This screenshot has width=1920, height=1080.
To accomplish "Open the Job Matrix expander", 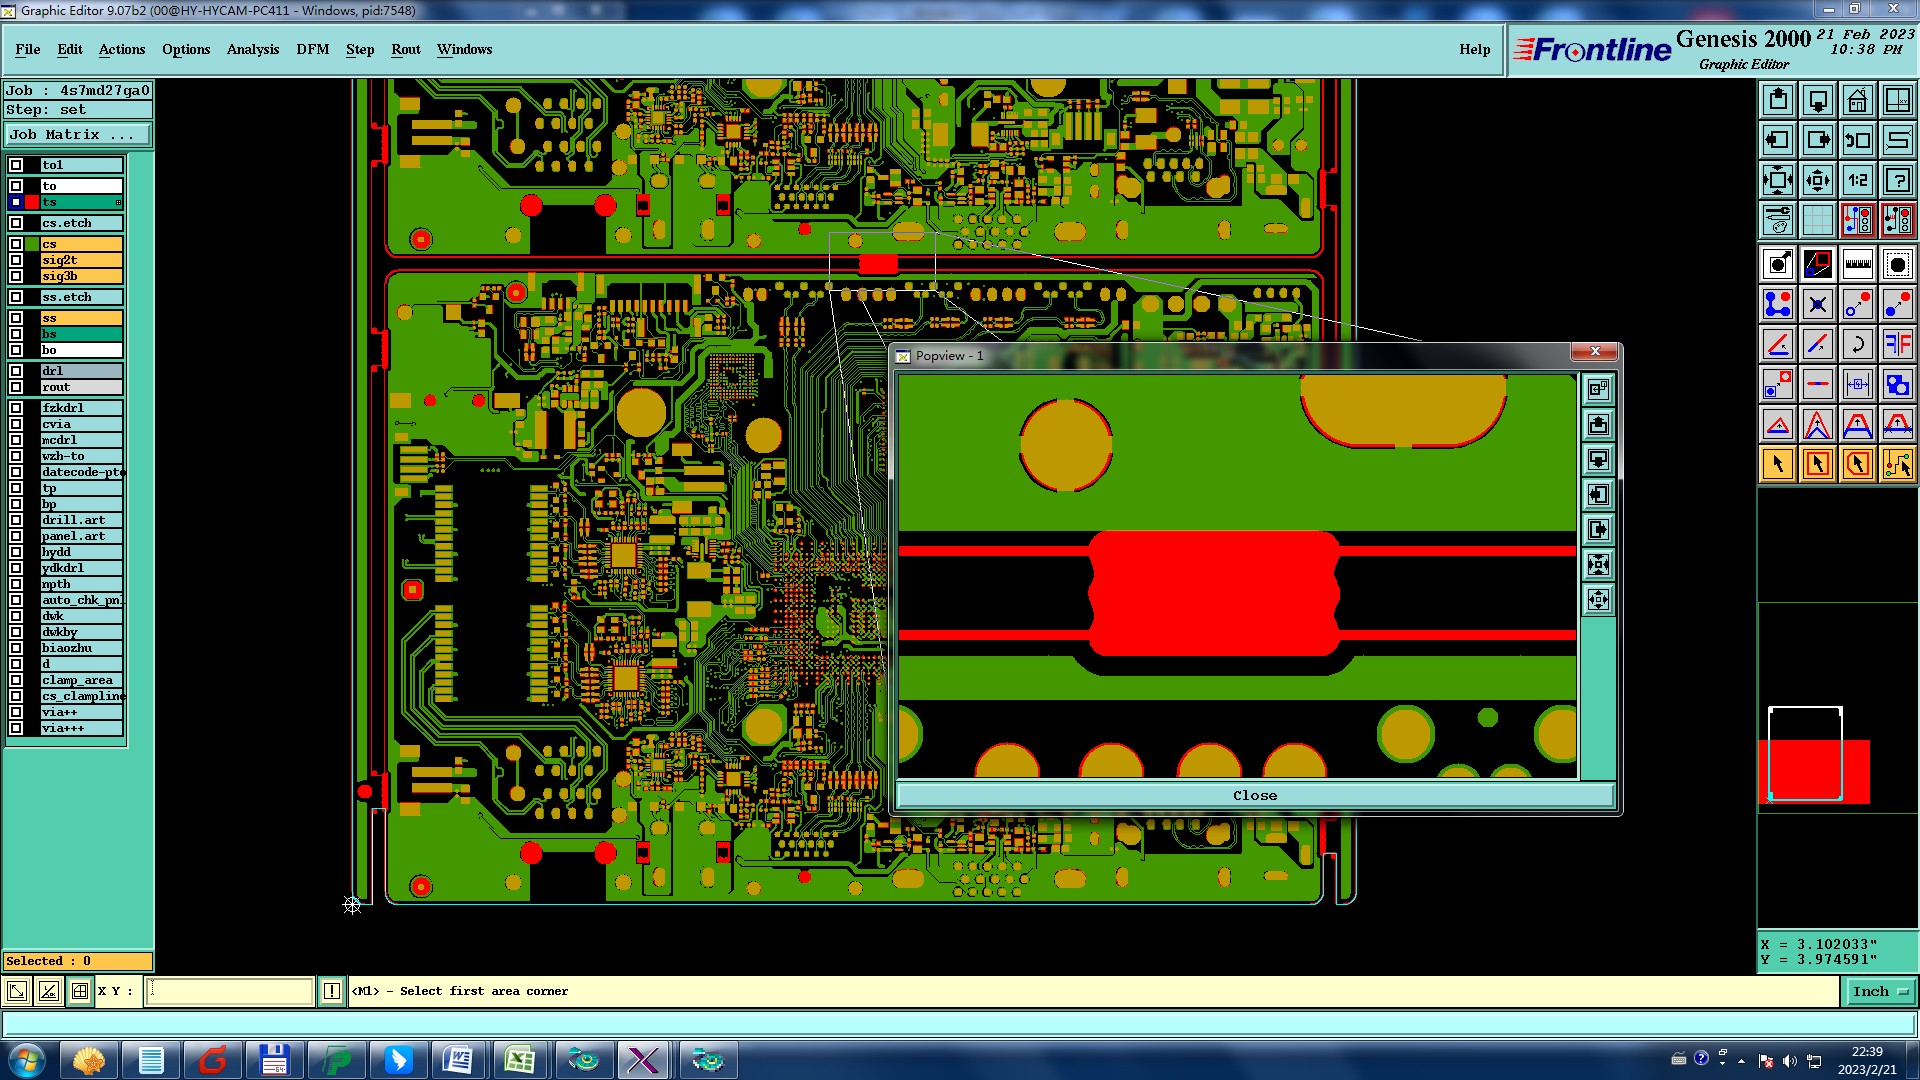I will (78, 134).
